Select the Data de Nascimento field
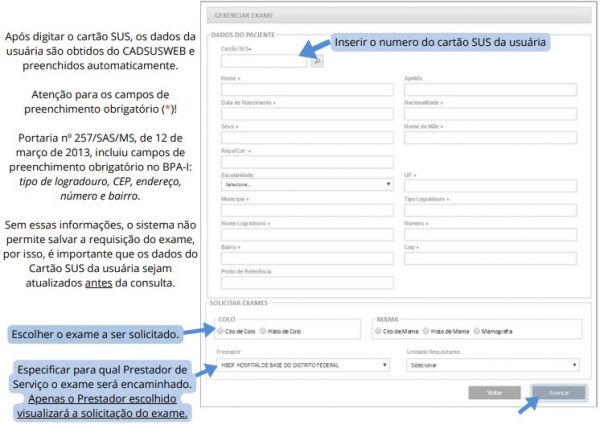The image size is (600, 425). 306,113
